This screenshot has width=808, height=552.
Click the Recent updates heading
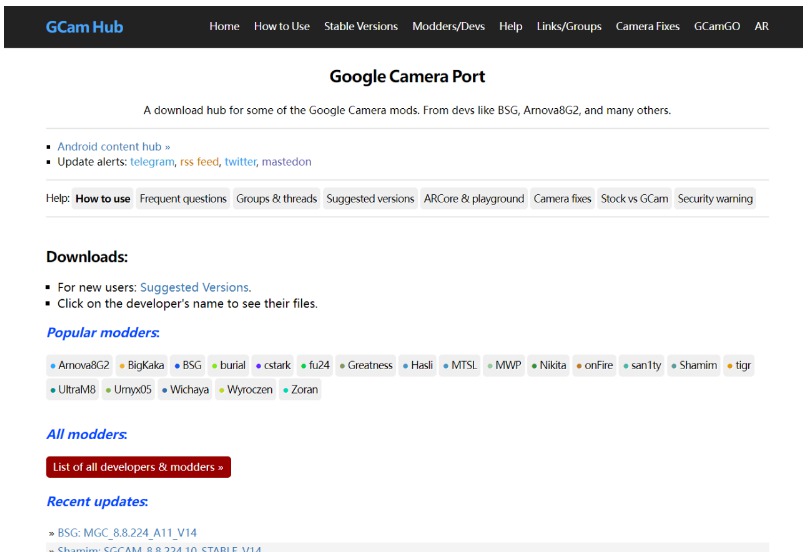pos(97,501)
